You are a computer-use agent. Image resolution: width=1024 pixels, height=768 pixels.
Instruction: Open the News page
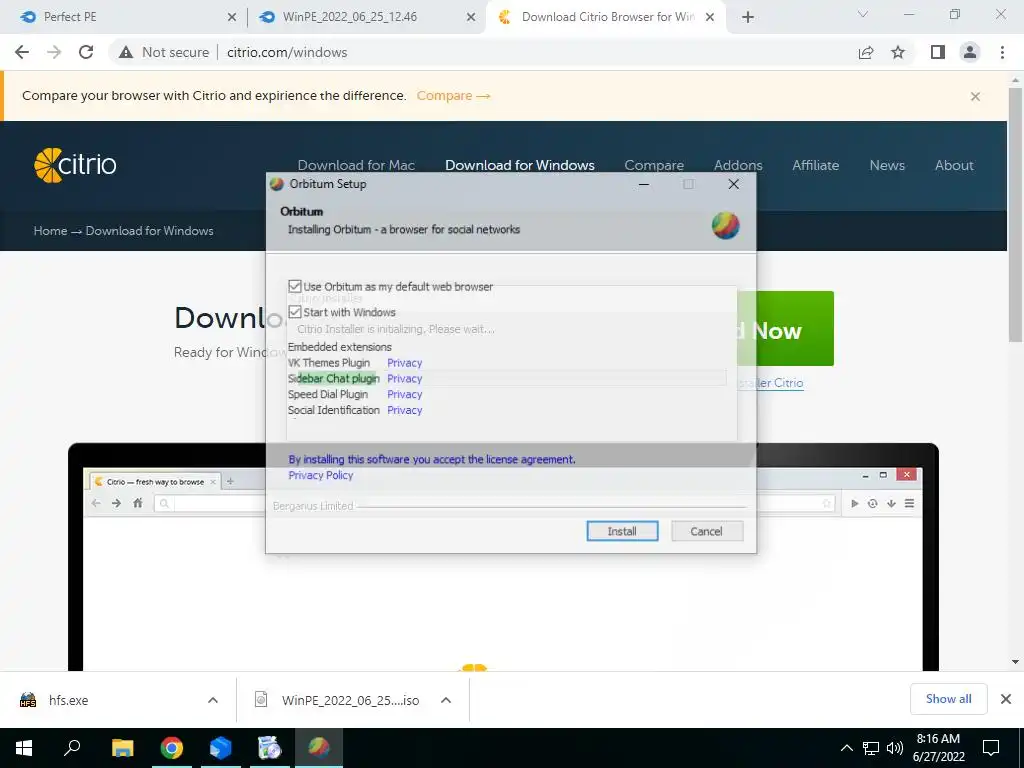click(887, 165)
